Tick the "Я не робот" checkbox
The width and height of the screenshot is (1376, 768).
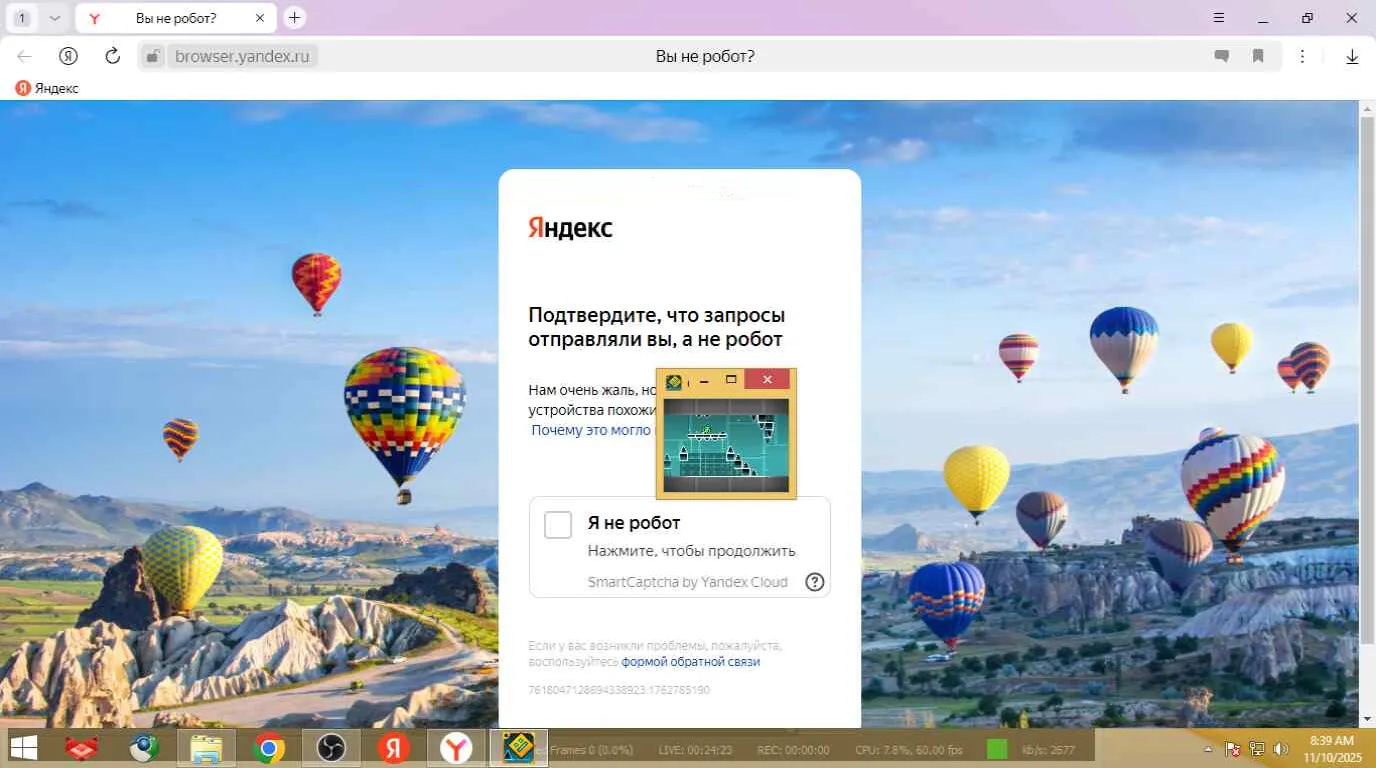558,525
